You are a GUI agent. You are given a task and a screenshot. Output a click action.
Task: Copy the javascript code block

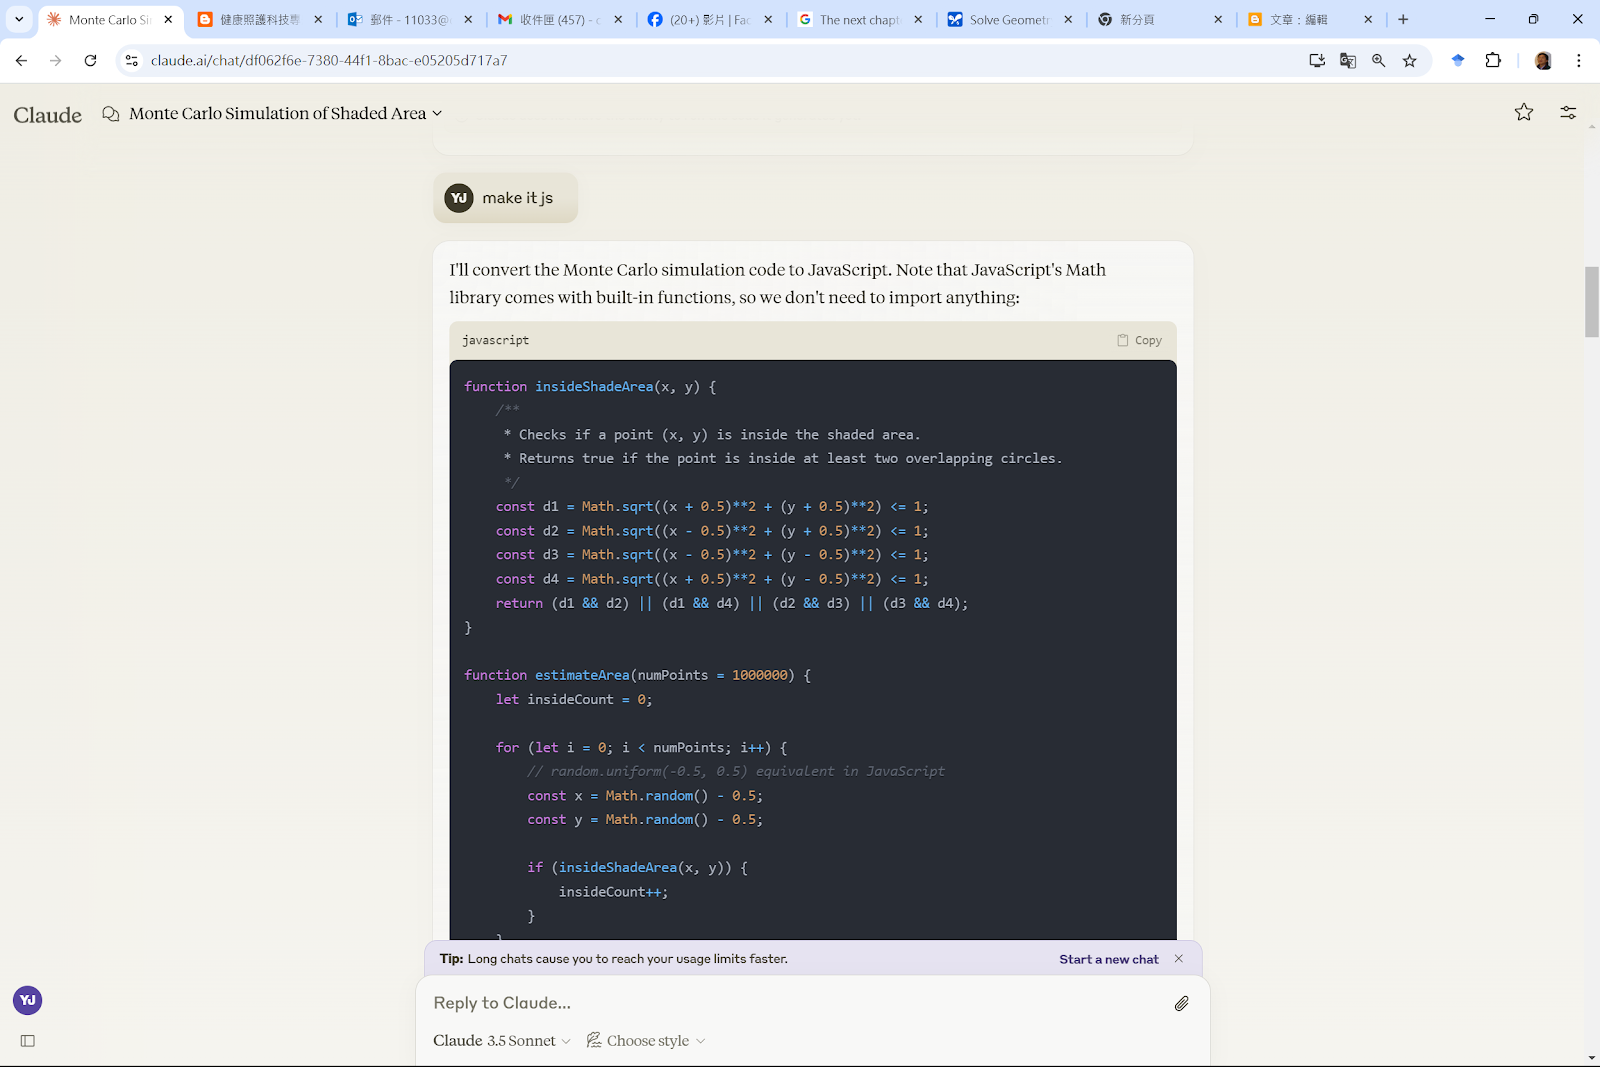(x=1139, y=340)
